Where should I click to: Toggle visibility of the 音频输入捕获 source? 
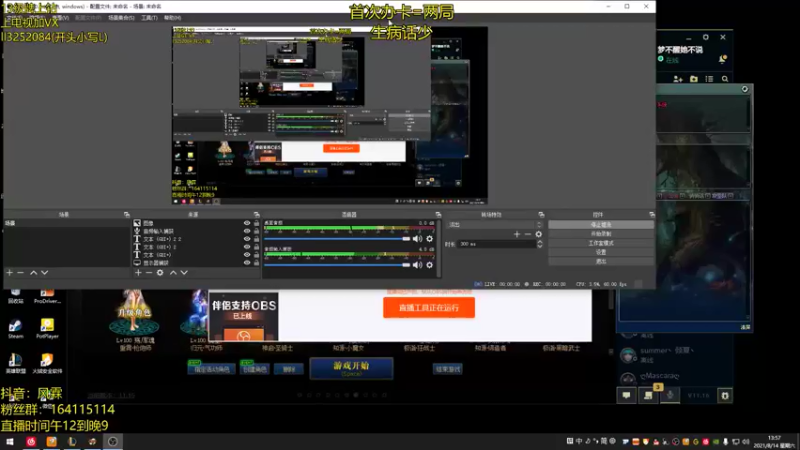(x=247, y=231)
